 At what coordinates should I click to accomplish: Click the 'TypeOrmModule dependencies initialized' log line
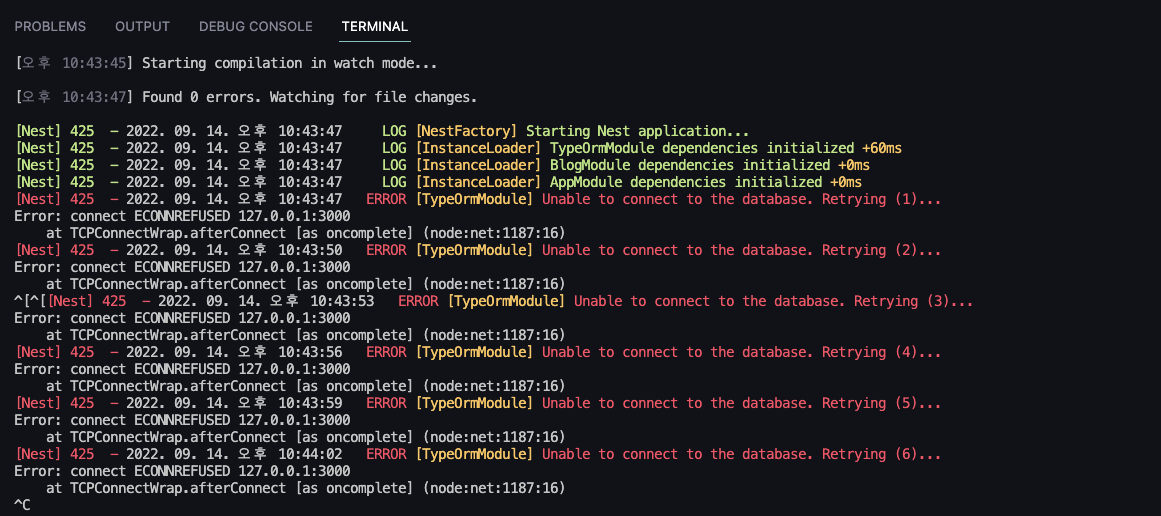(458, 148)
